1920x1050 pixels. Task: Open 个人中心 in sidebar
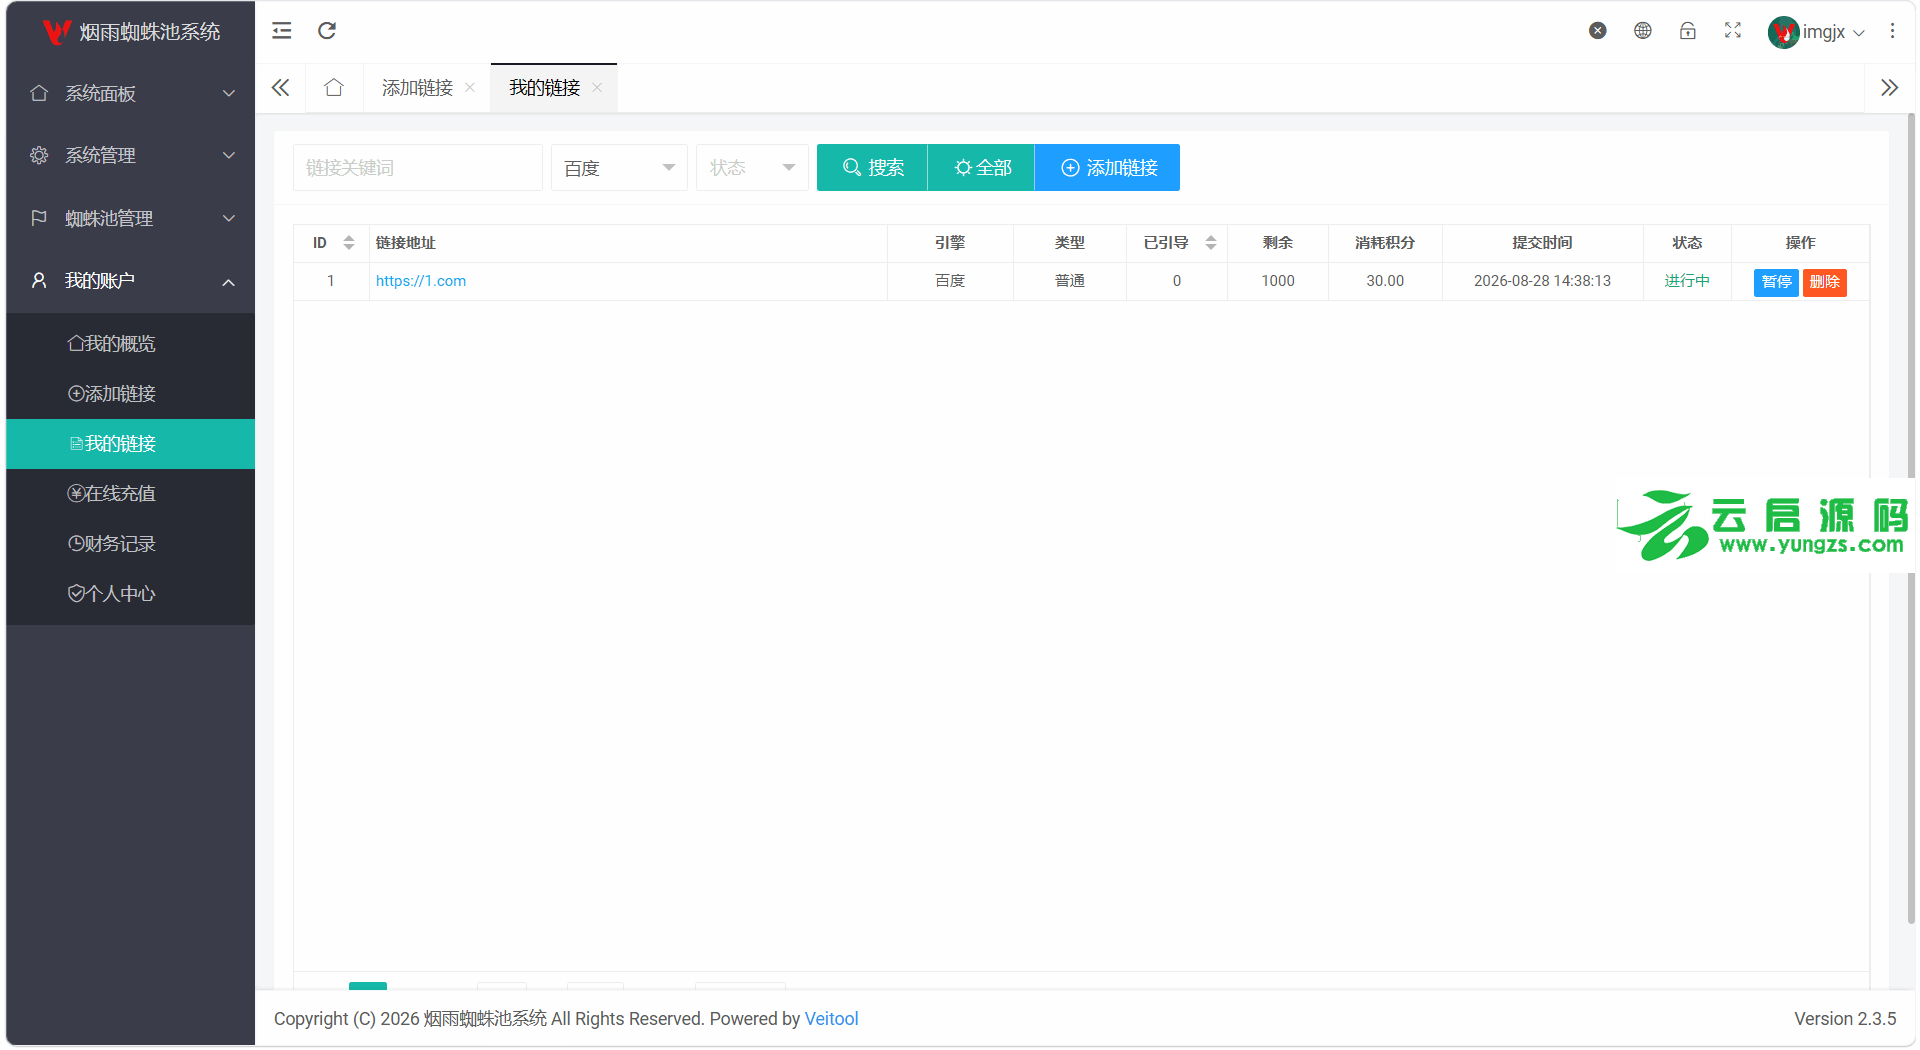coord(131,594)
